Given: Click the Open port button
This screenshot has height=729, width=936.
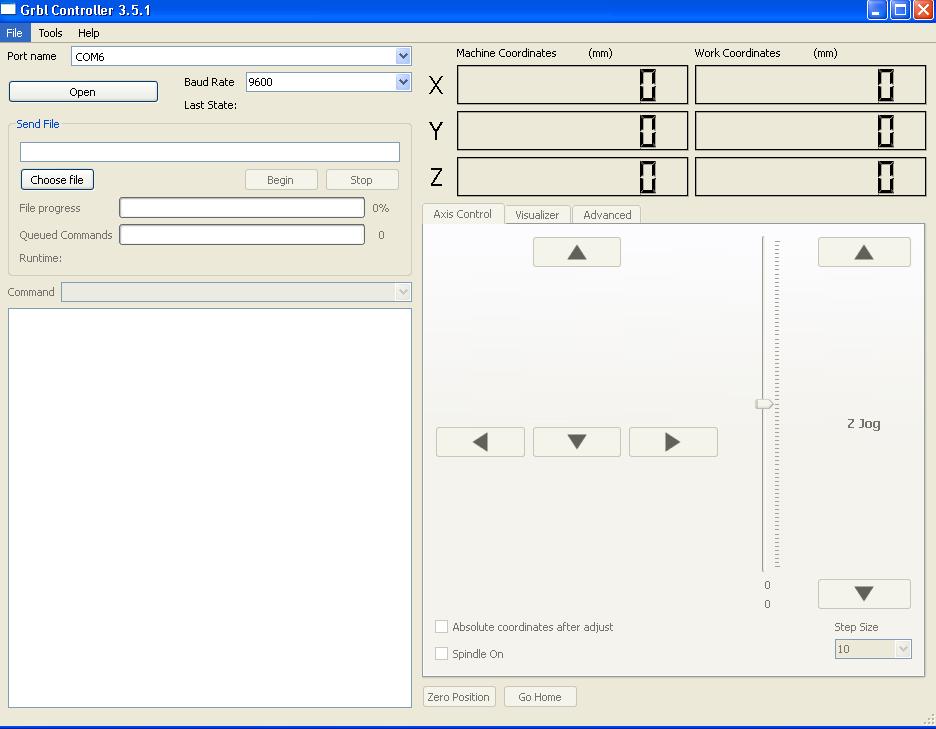Looking at the screenshot, I should (x=83, y=92).
